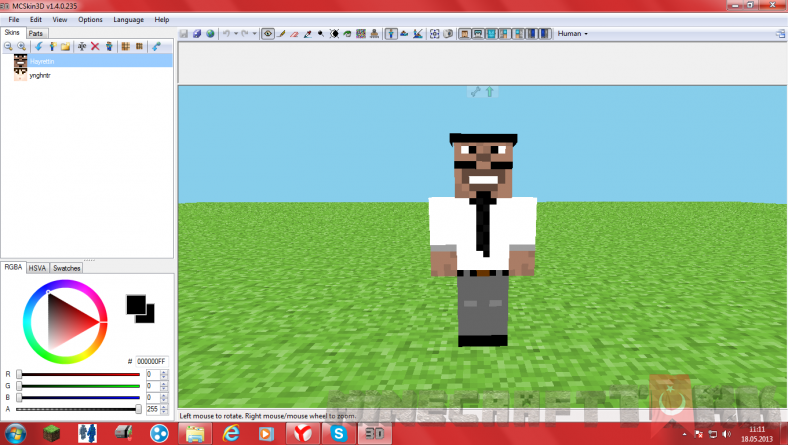This screenshot has width=788, height=445.
Task: Select the Darken/Lighten spiky tool
Action: click(334, 34)
